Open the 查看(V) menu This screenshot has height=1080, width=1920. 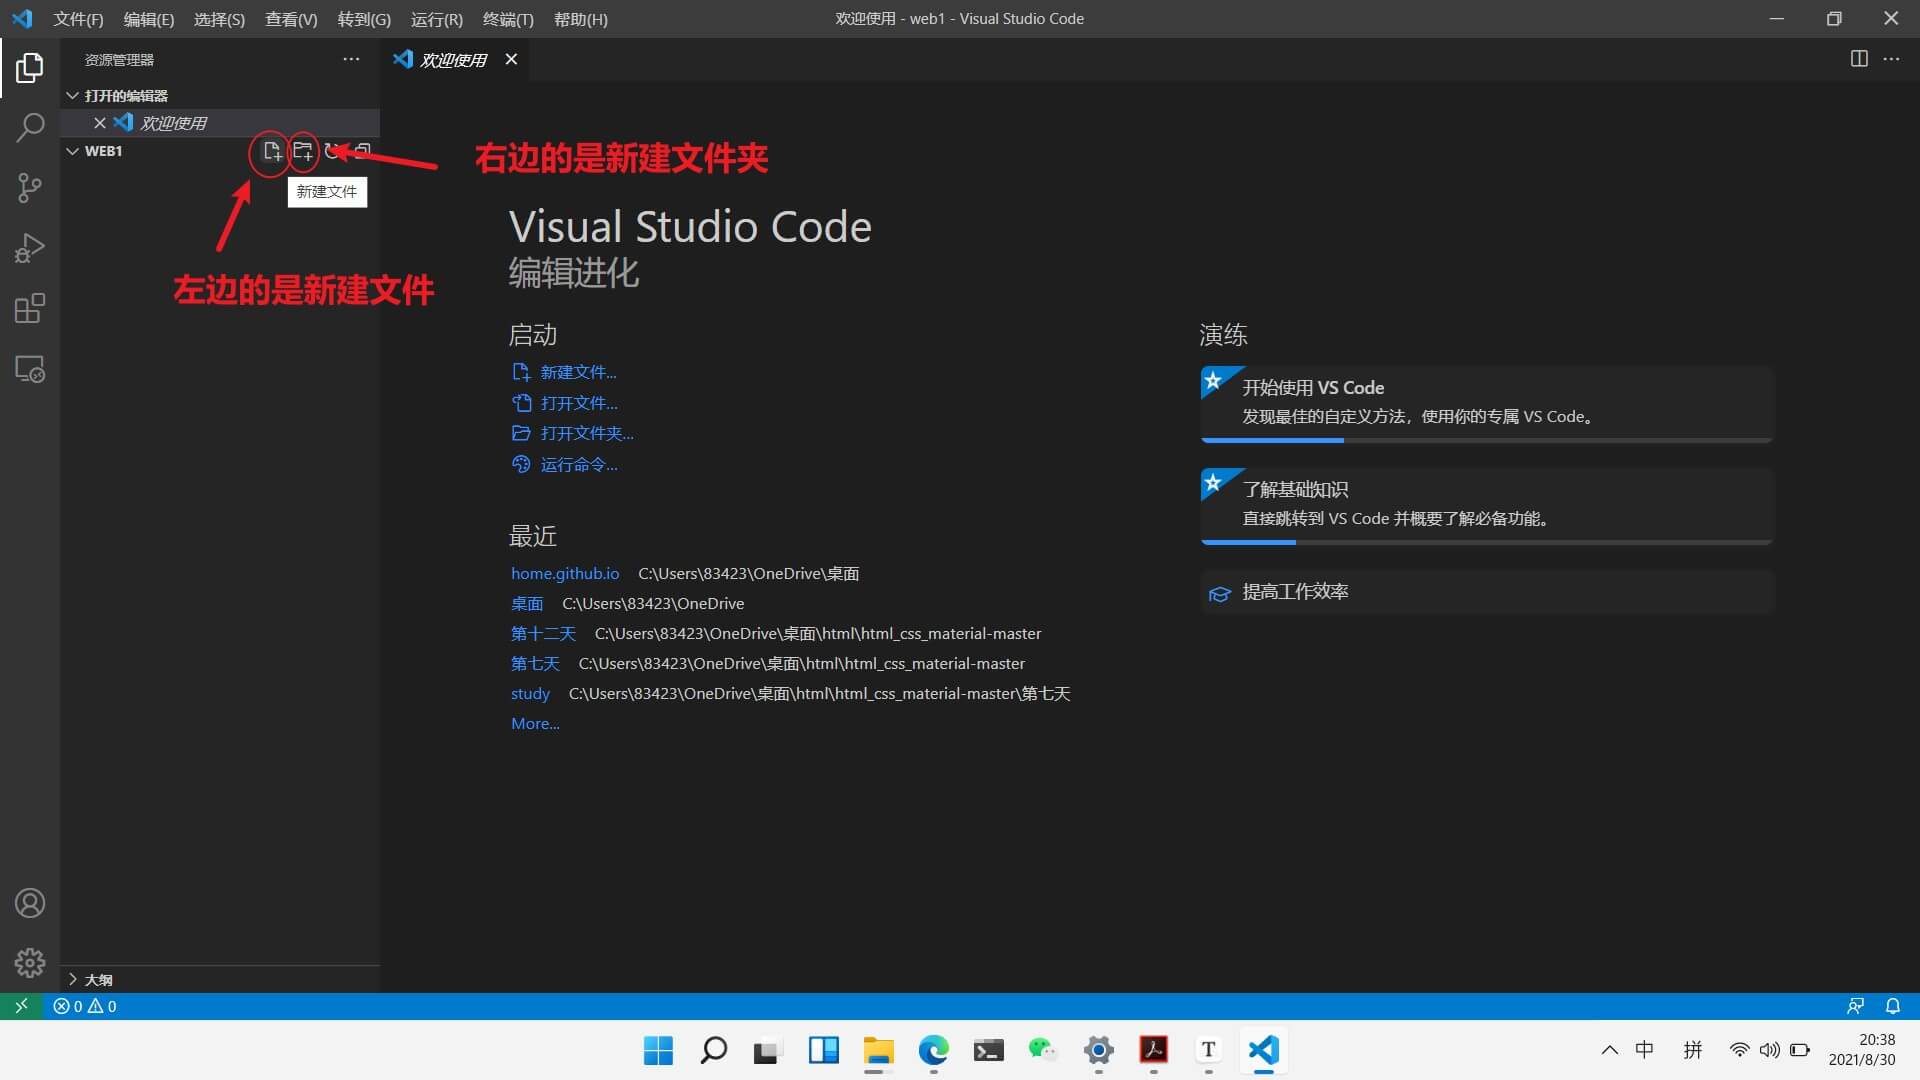[291, 19]
